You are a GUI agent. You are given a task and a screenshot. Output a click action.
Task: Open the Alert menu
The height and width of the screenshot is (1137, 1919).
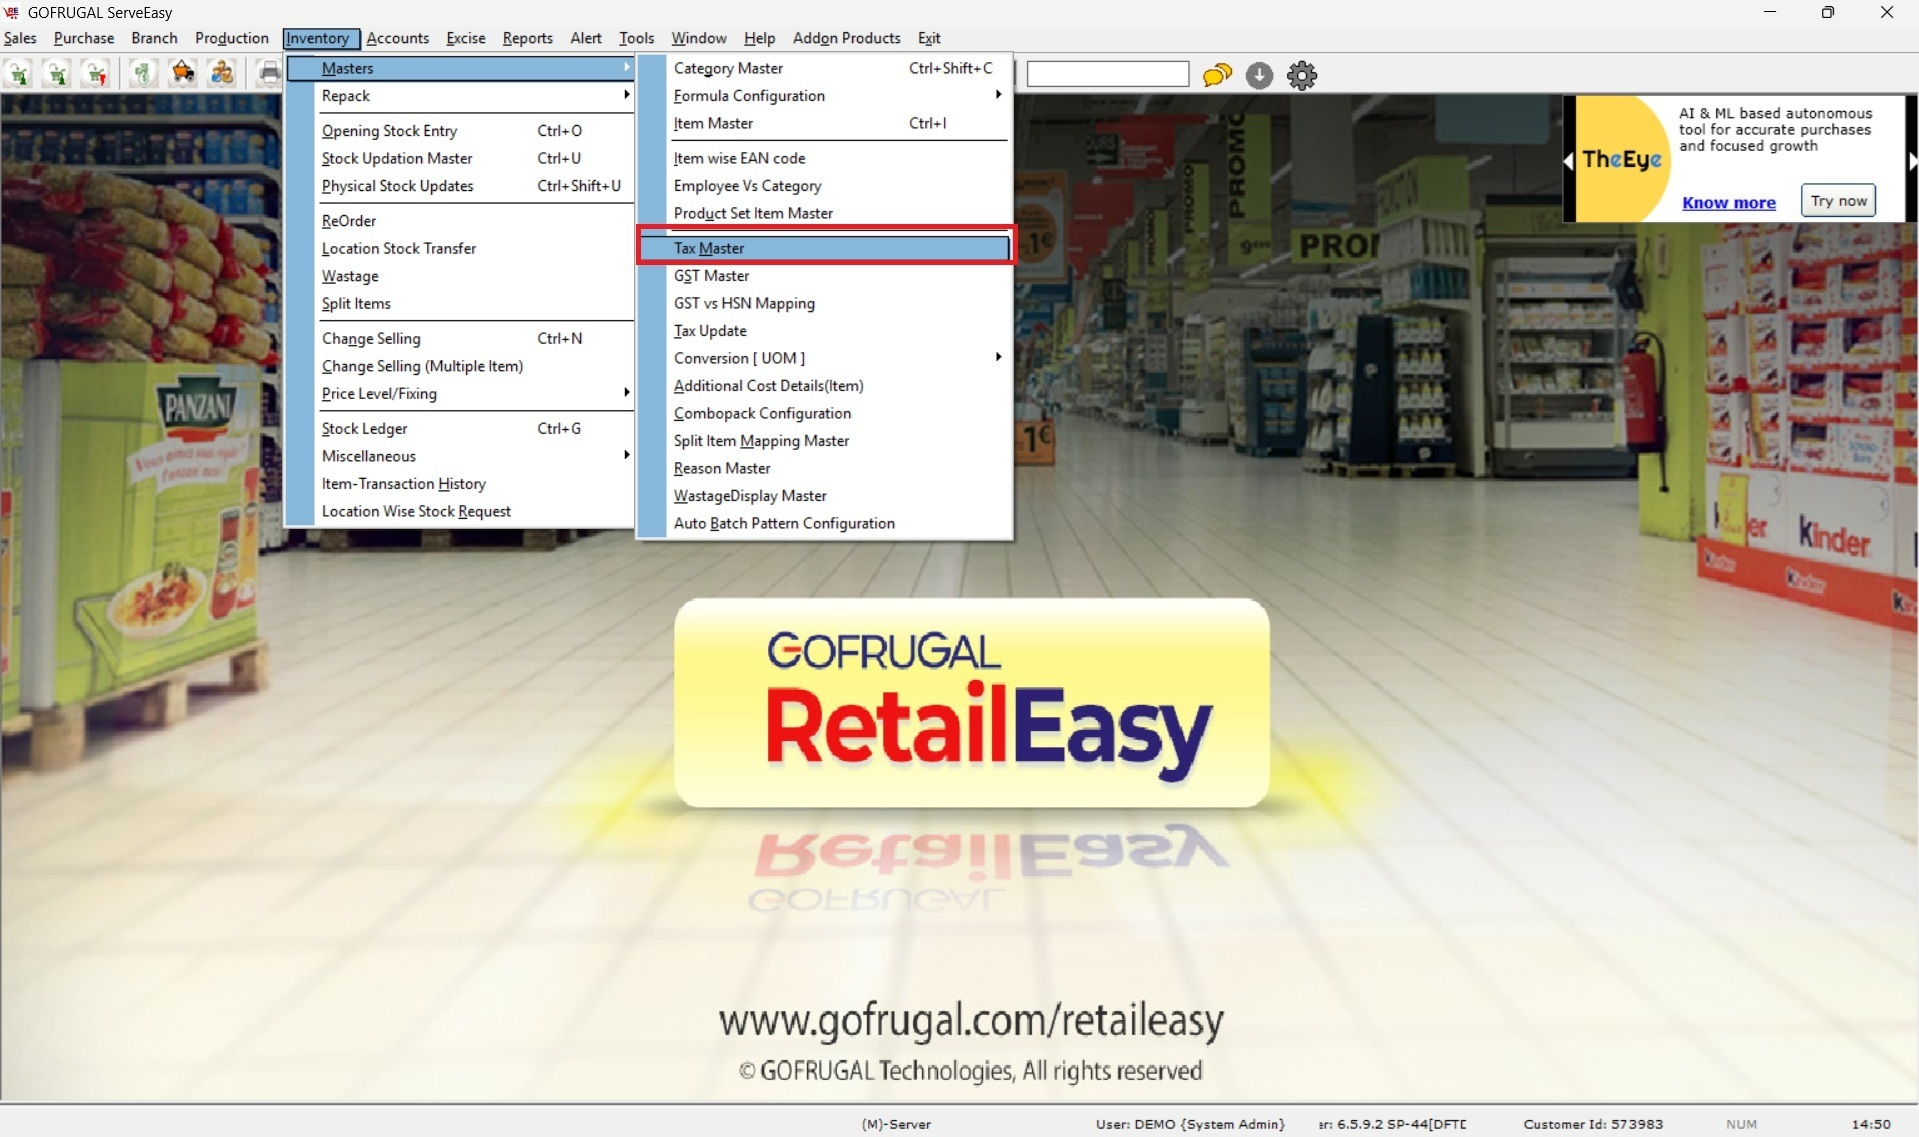586,38
